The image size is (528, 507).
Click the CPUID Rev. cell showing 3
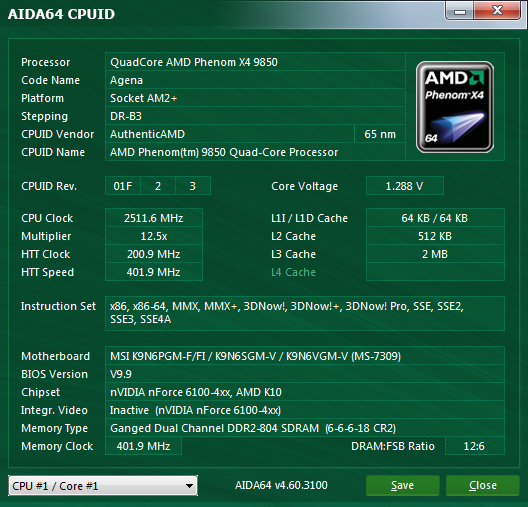point(193,186)
